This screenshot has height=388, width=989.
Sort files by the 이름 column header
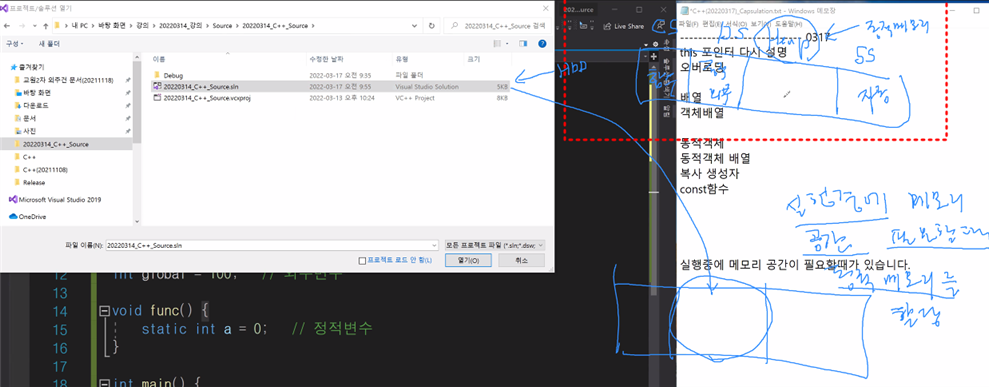coord(159,59)
